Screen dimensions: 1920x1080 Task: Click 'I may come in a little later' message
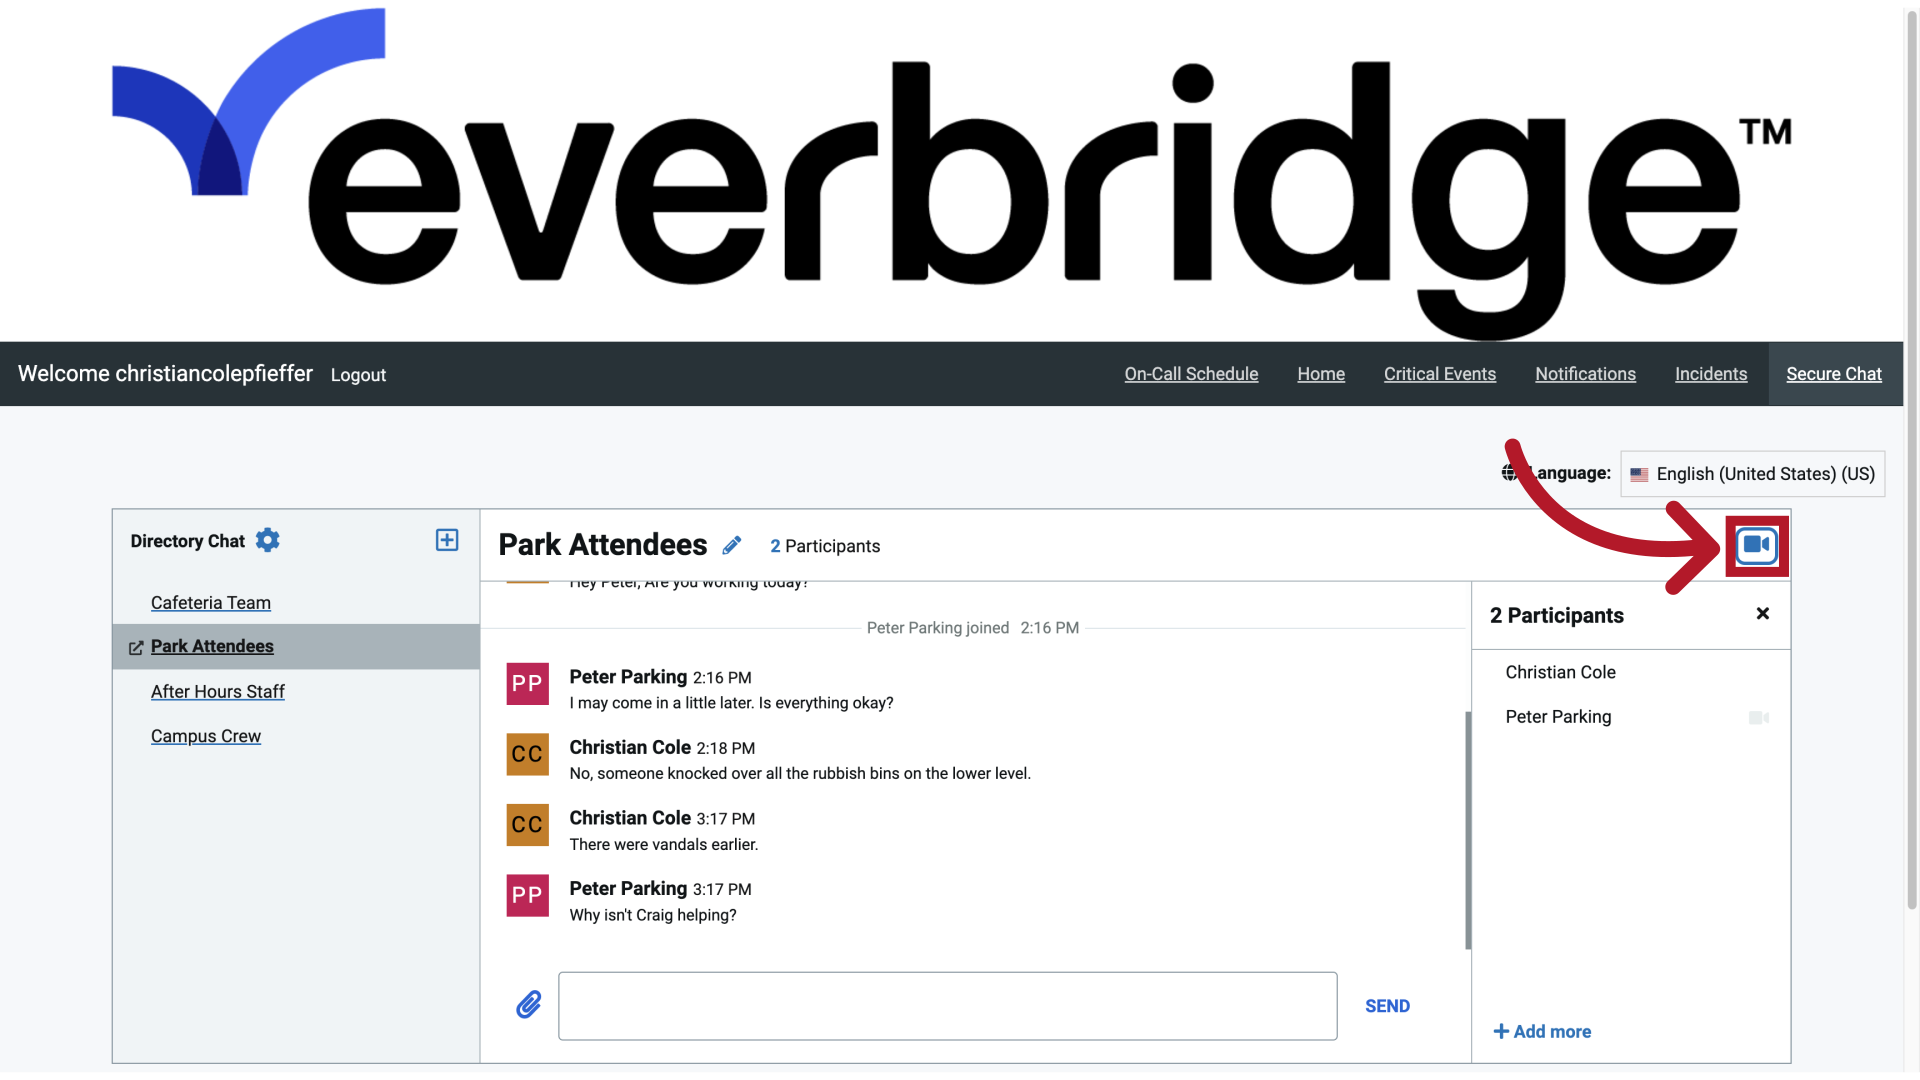(731, 703)
